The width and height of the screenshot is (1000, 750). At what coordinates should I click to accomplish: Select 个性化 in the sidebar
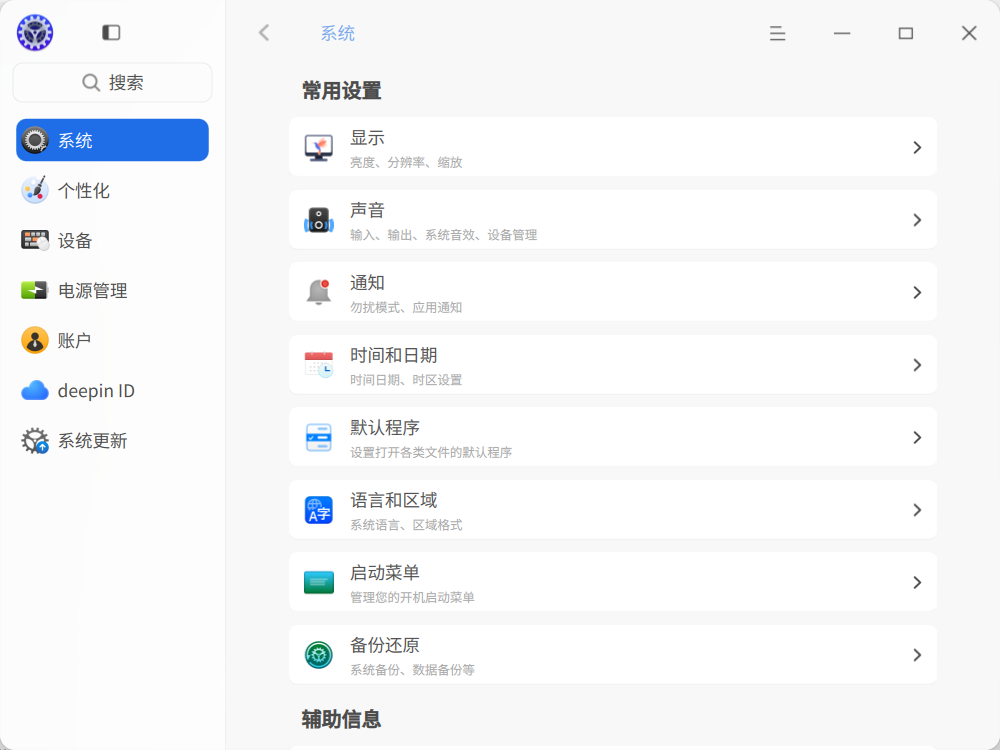[112, 190]
